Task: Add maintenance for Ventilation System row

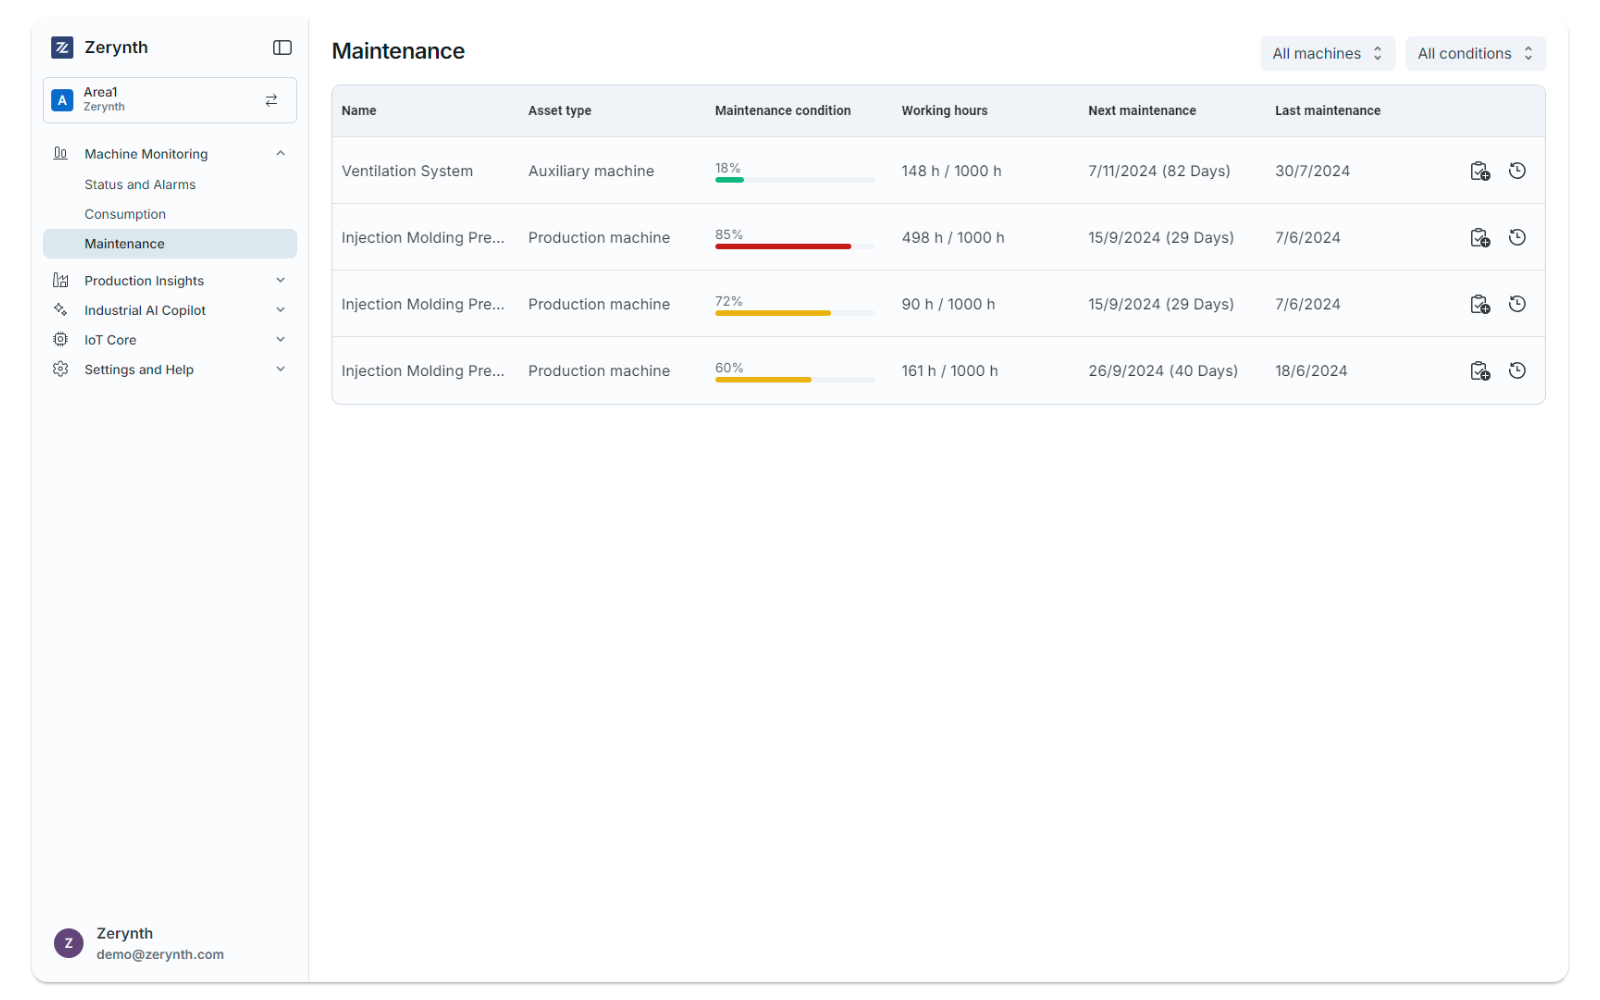Action: click(1480, 171)
